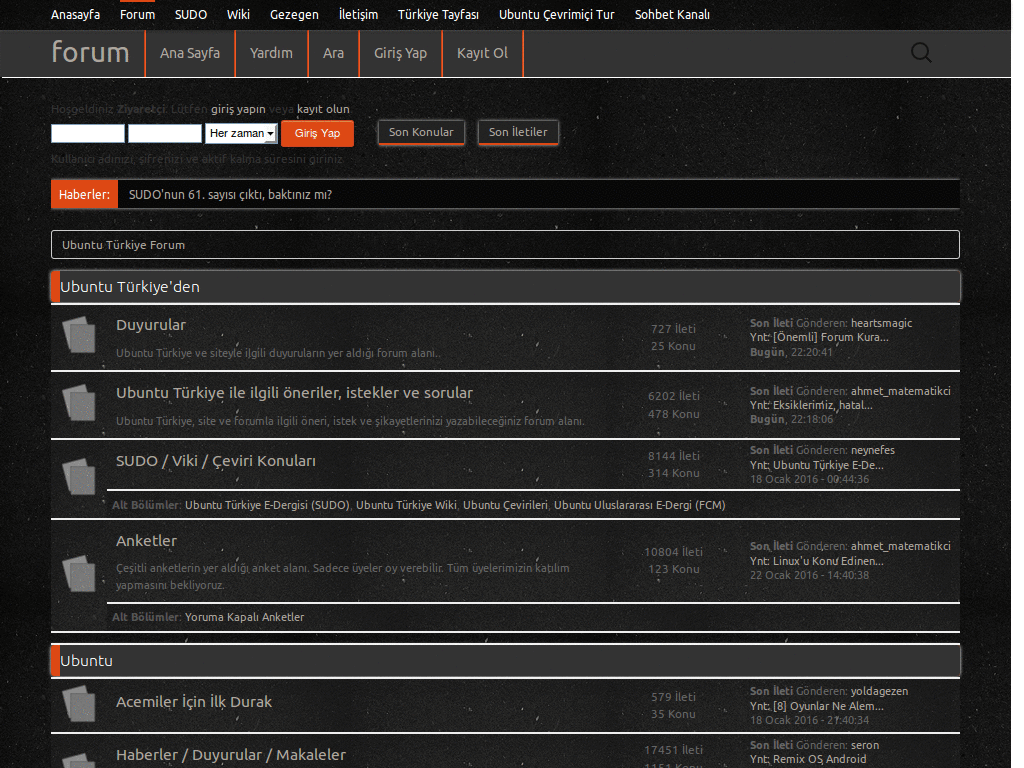Go to Gezegen in top navigation

click(294, 14)
